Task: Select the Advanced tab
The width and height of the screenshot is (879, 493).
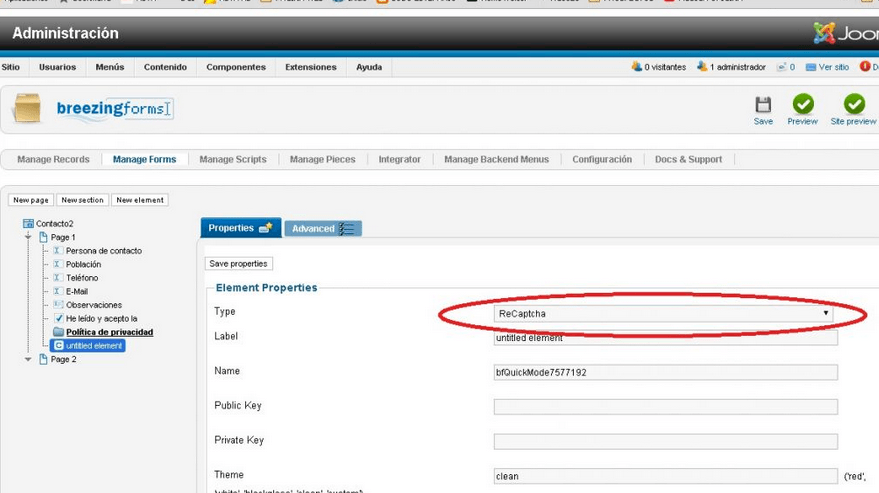Action: pyautogui.click(x=323, y=228)
